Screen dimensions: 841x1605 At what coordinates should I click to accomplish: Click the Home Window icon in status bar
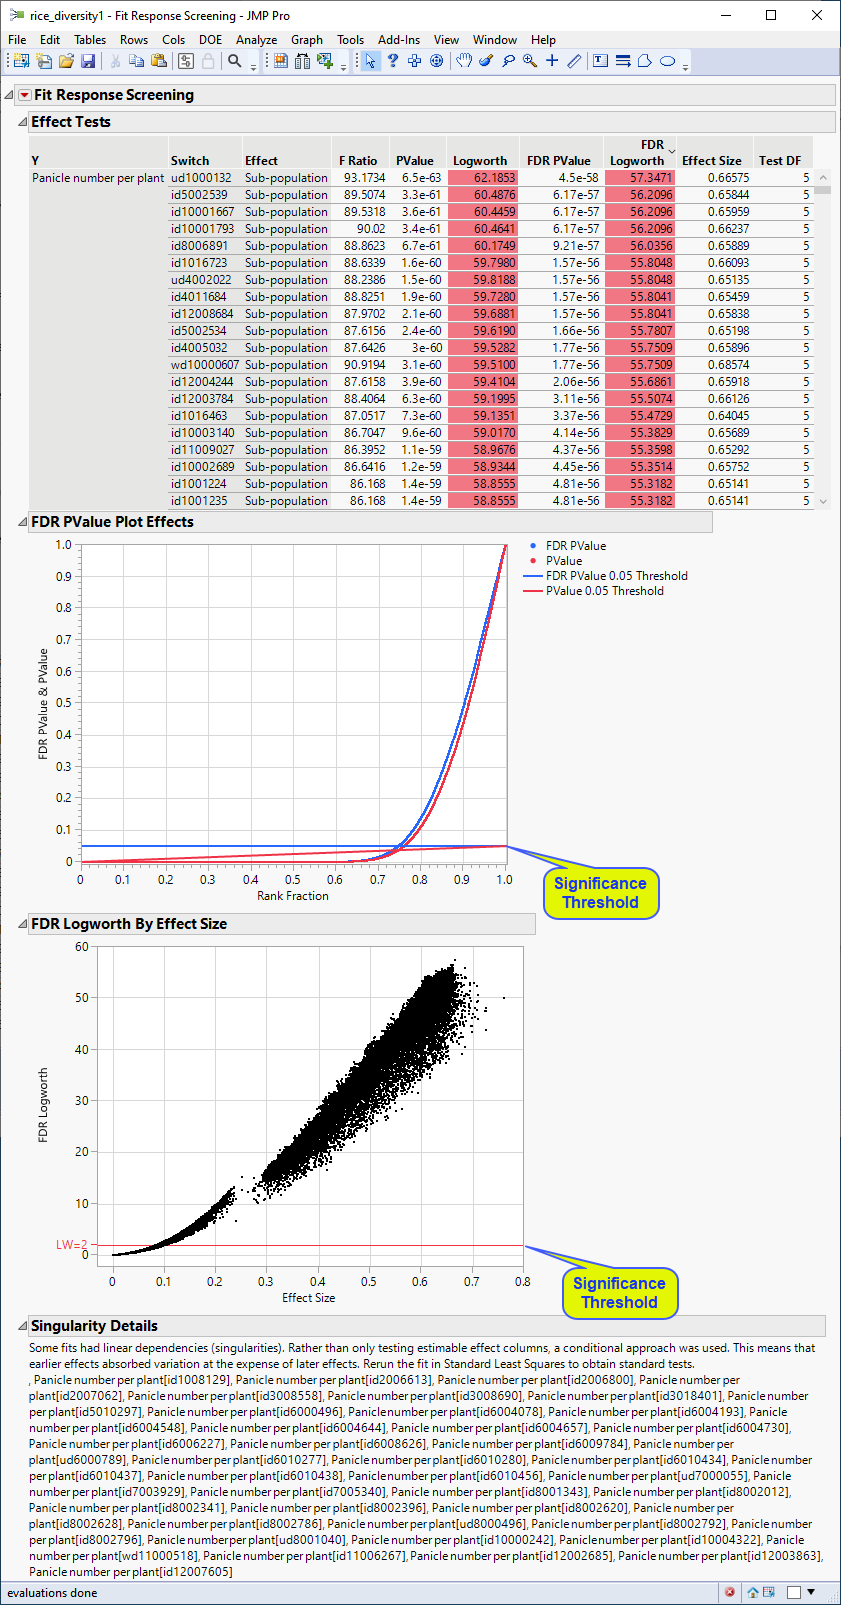click(753, 1592)
